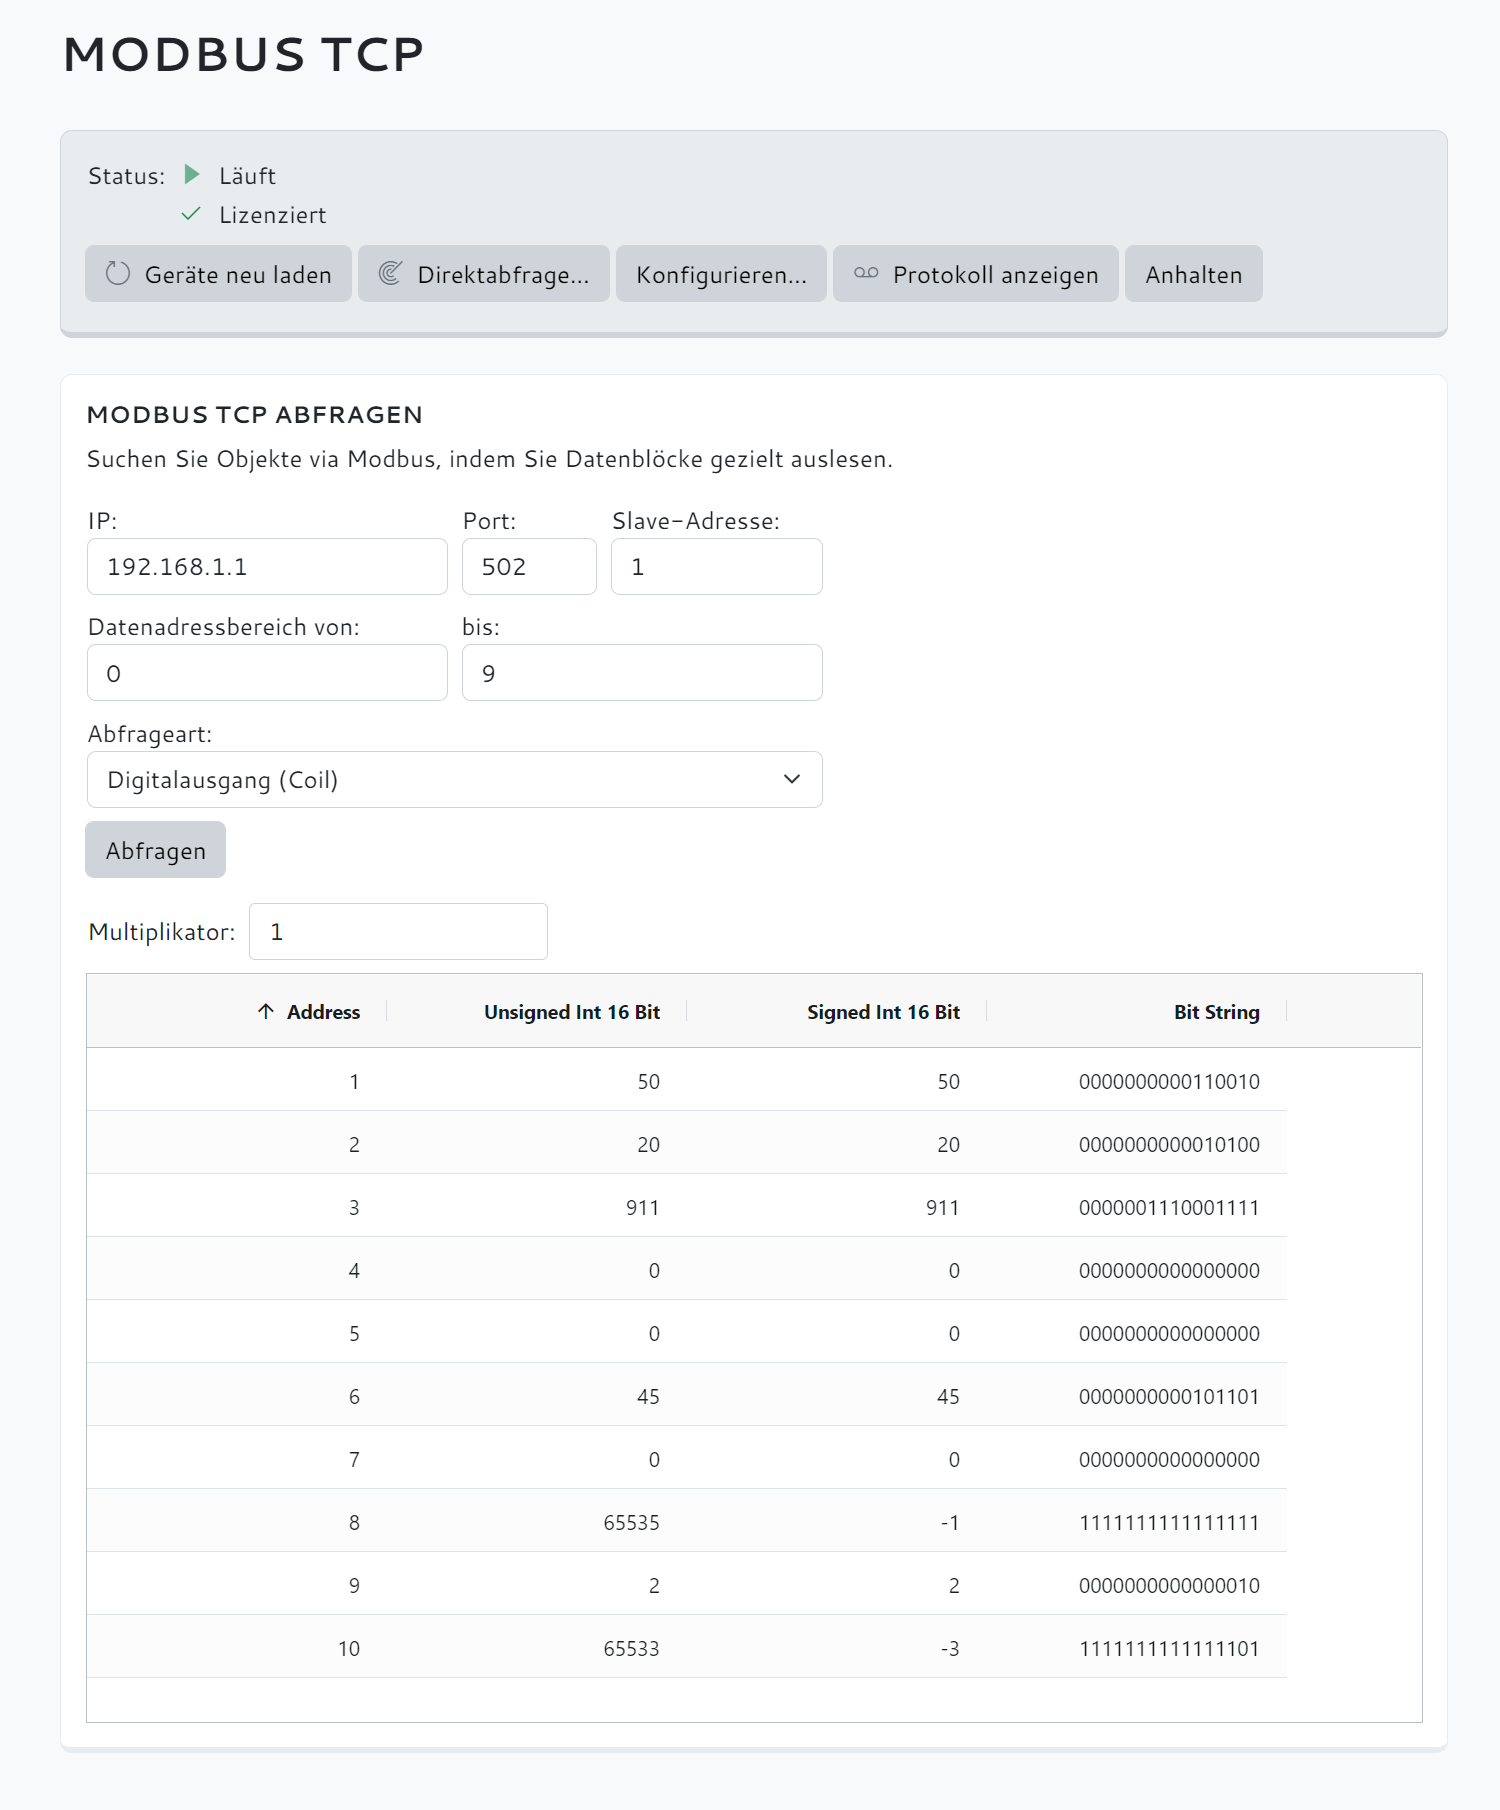
Task: Click the unsigned value 911
Action: point(643,1207)
